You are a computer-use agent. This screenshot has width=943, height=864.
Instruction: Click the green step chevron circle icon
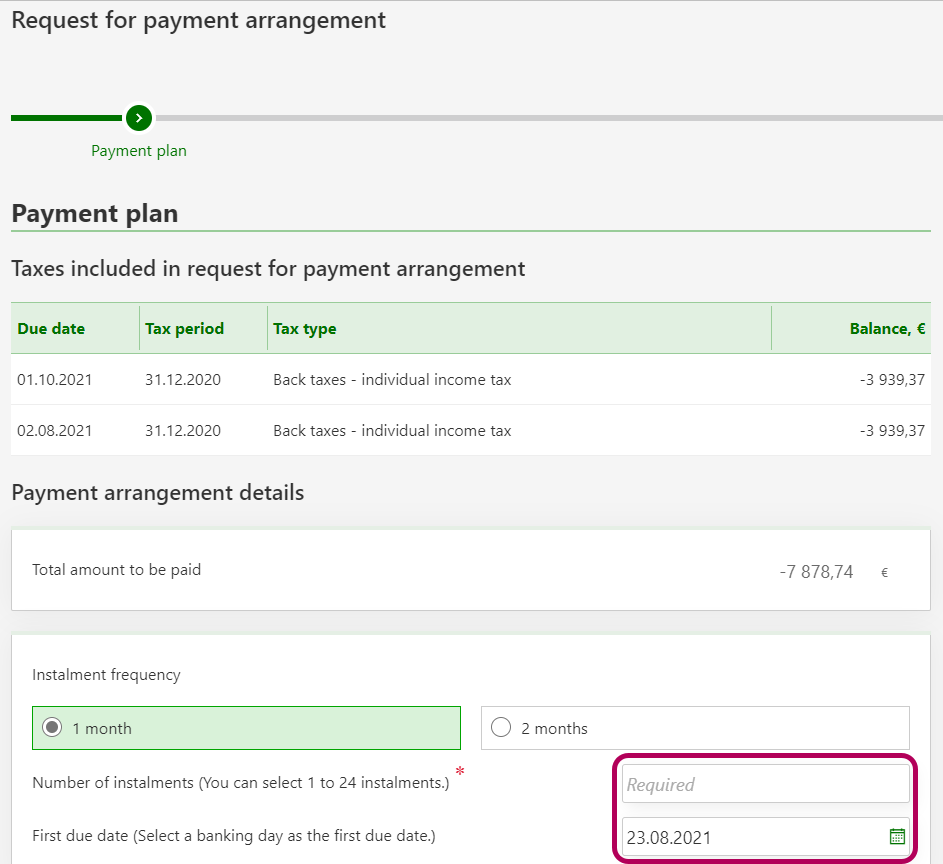point(139,118)
